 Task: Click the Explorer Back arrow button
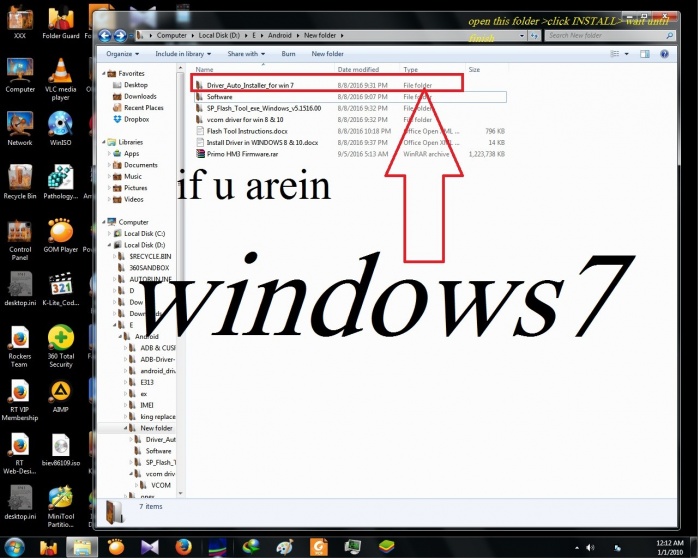point(105,35)
